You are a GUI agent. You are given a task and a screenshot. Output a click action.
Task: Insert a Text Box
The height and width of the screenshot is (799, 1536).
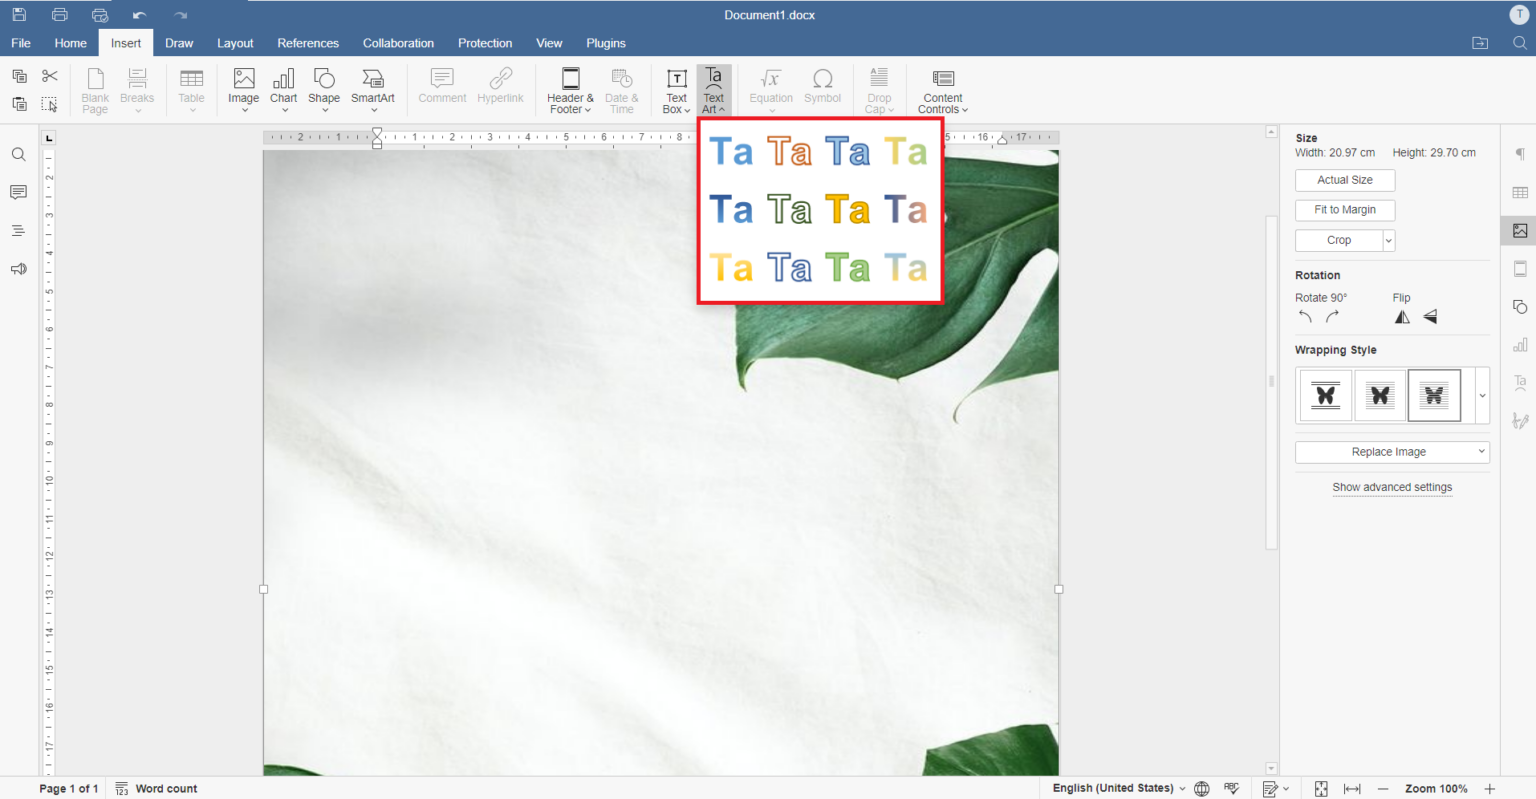point(676,90)
